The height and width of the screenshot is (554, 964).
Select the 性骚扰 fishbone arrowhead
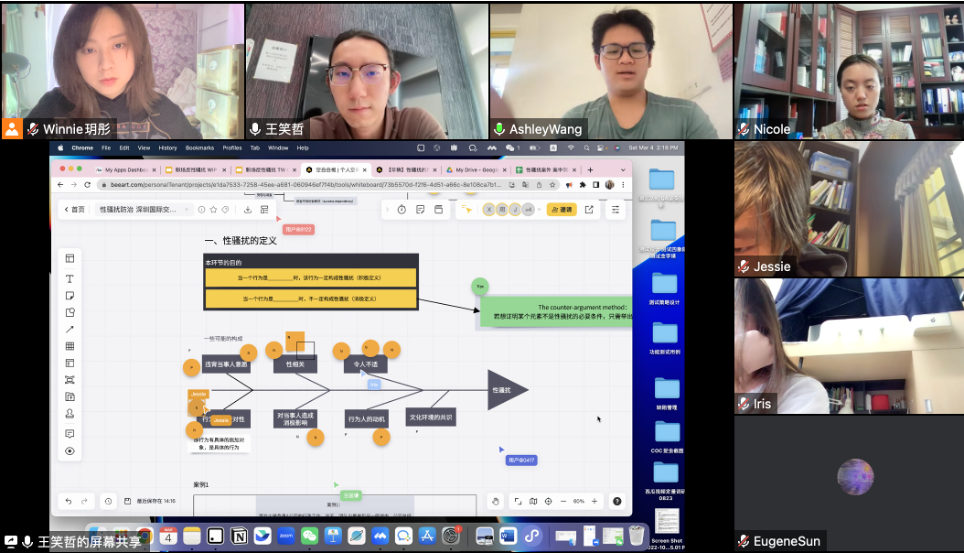click(507, 390)
